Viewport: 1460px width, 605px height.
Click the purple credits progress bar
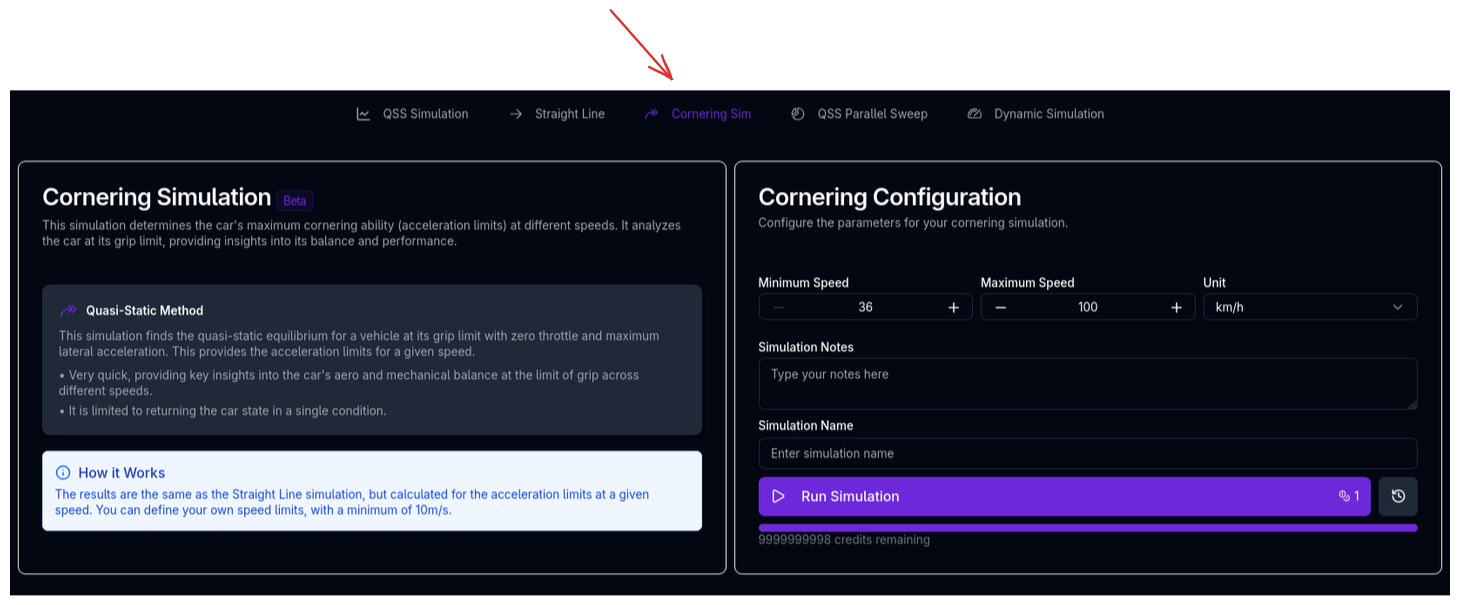(x=1087, y=527)
